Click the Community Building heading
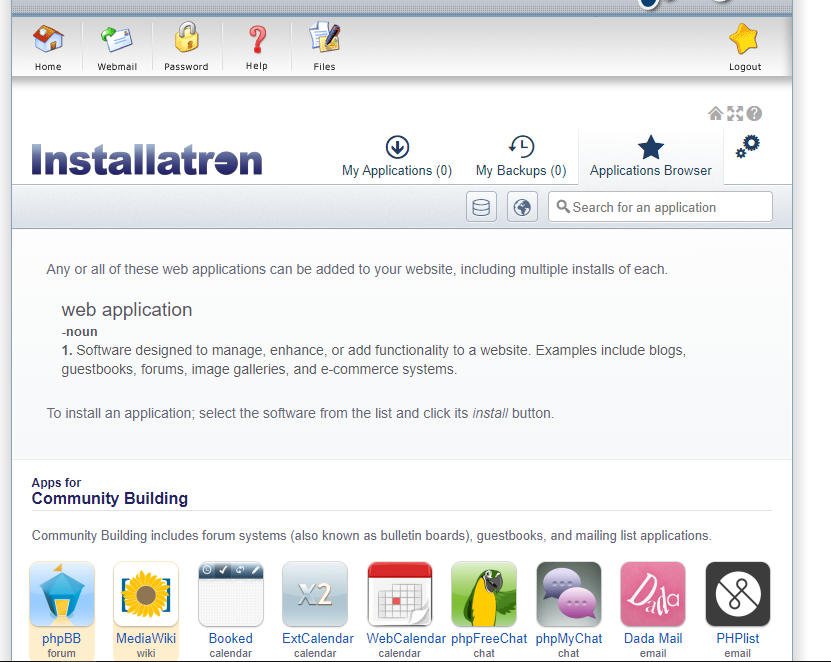The width and height of the screenshot is (831, 662). [x=110, y=498]
